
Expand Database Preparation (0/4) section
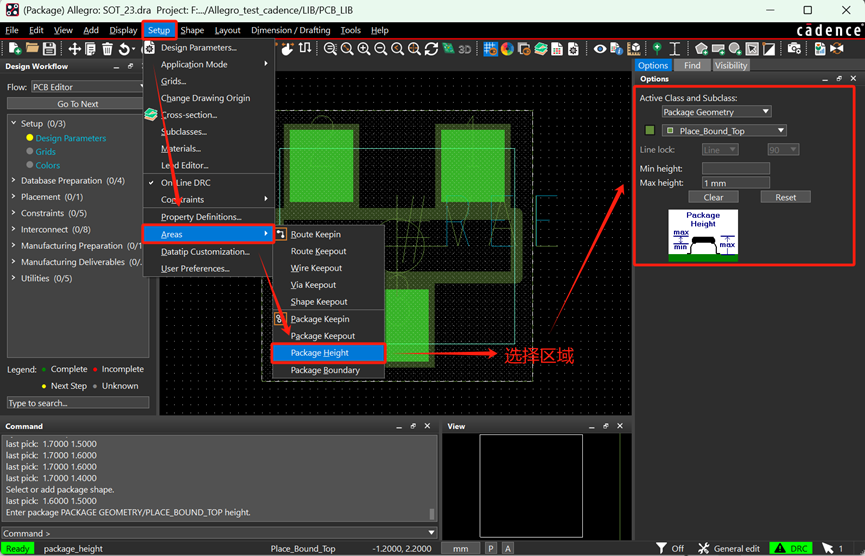click(14, 180)
